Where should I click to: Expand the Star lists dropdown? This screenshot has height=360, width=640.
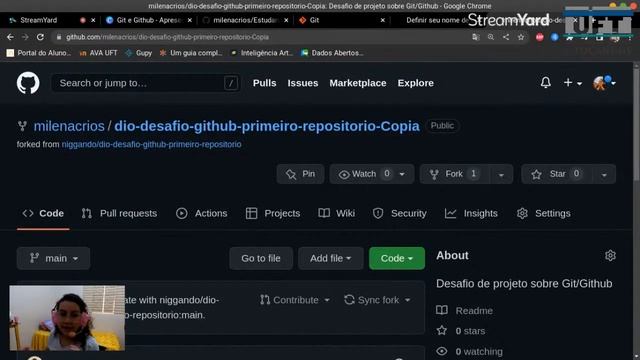[x=604, y=174]
